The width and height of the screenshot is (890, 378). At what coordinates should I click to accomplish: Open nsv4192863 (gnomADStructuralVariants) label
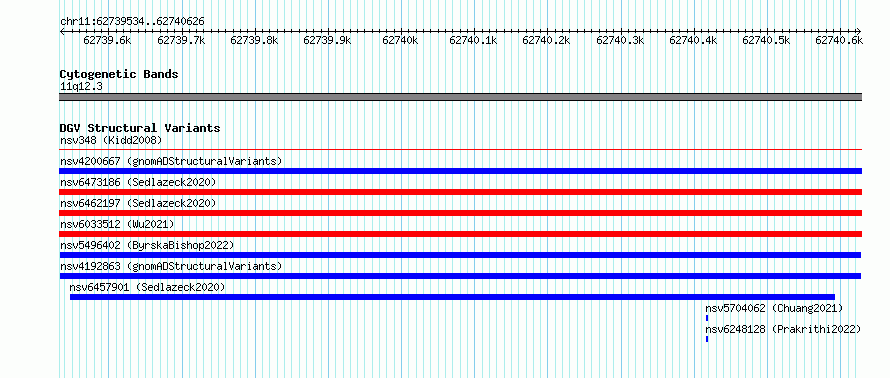[x=171, y=266]
